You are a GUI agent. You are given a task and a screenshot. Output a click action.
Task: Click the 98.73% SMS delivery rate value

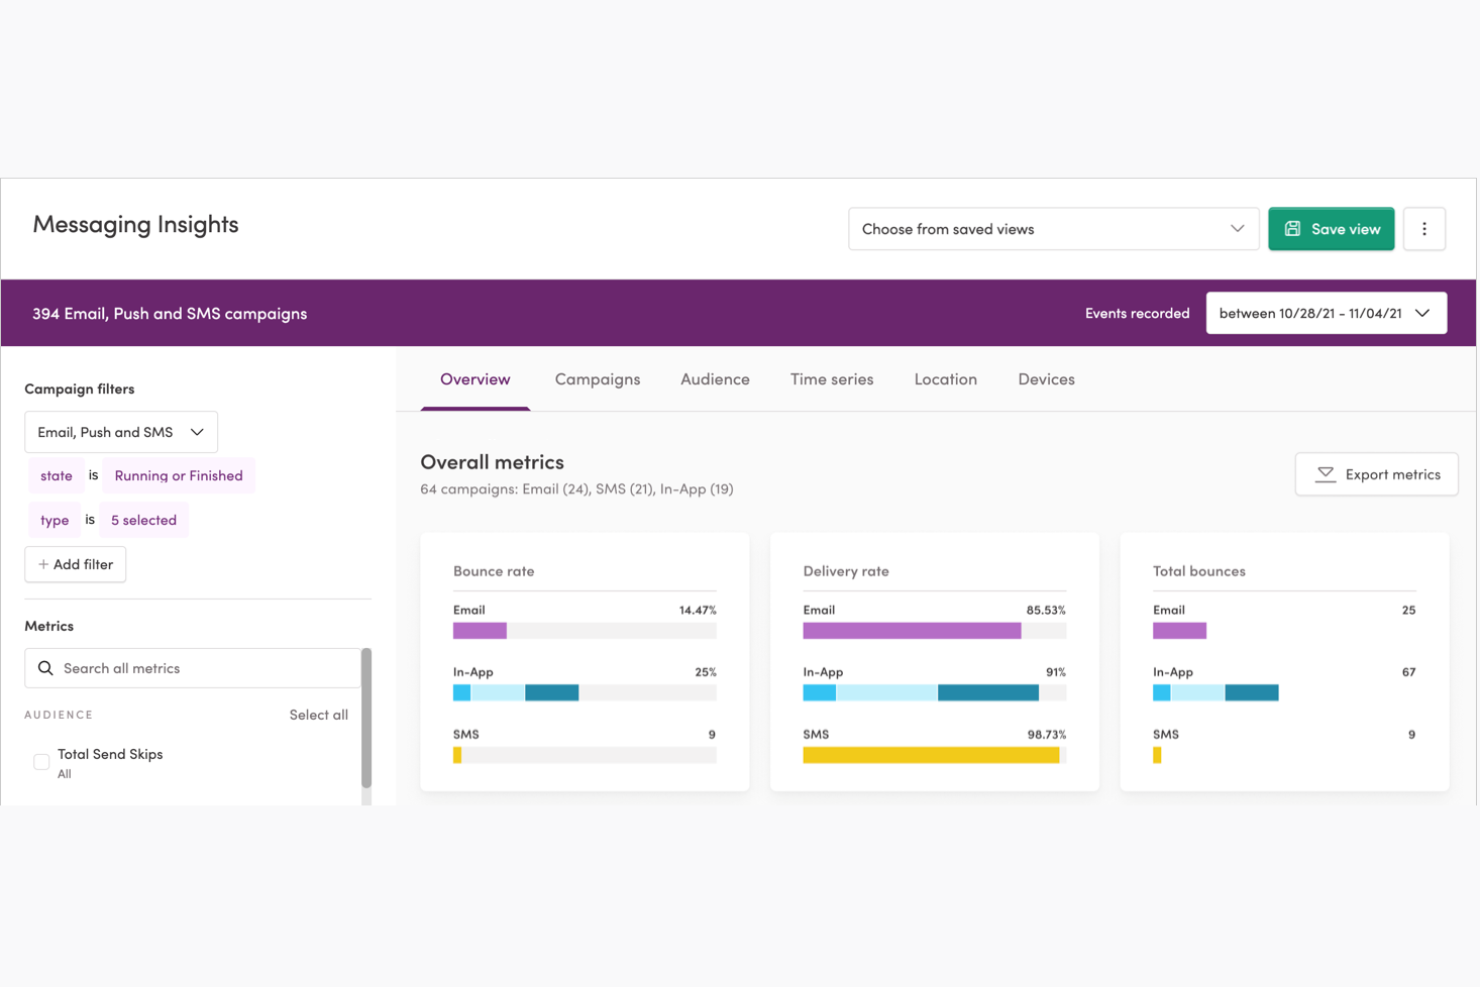[x=1047, y=734]
